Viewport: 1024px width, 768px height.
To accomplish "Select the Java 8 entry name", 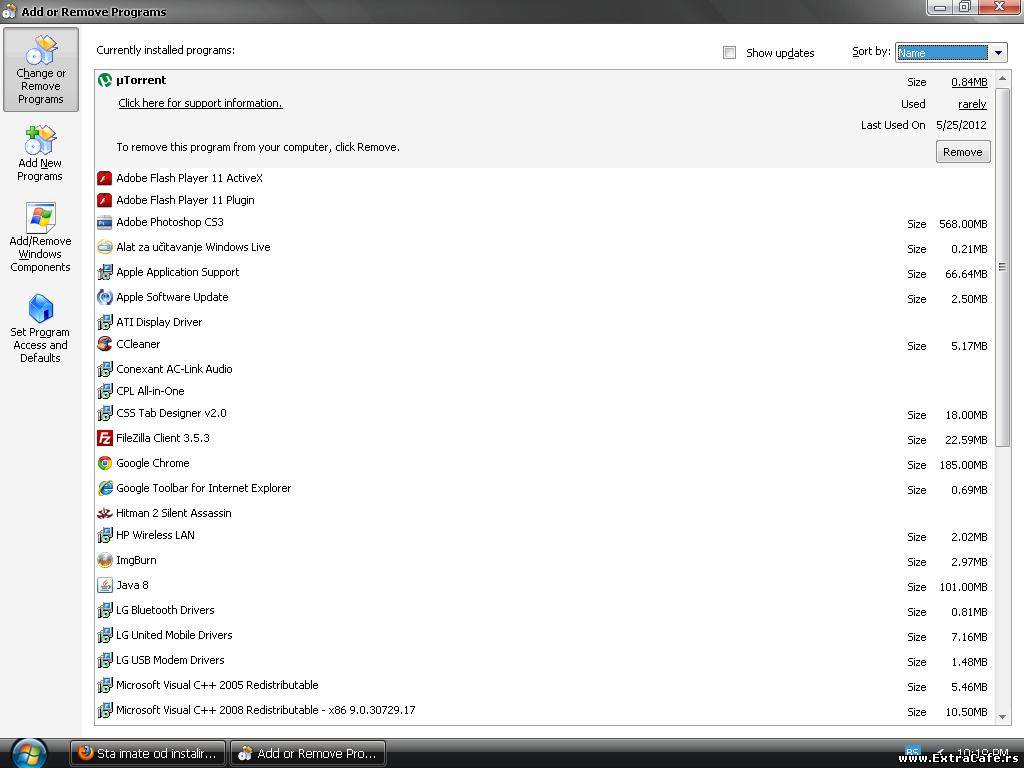I will coord(132,585).
